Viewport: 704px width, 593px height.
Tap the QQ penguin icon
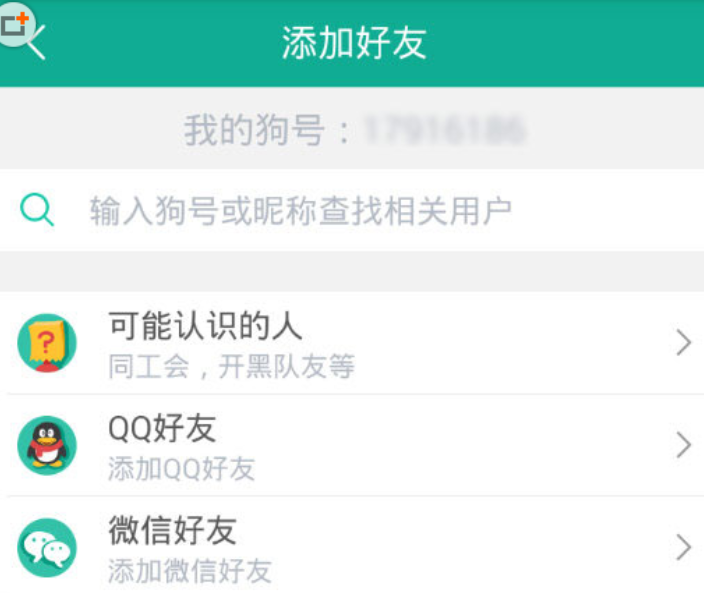tap(47, 445)
